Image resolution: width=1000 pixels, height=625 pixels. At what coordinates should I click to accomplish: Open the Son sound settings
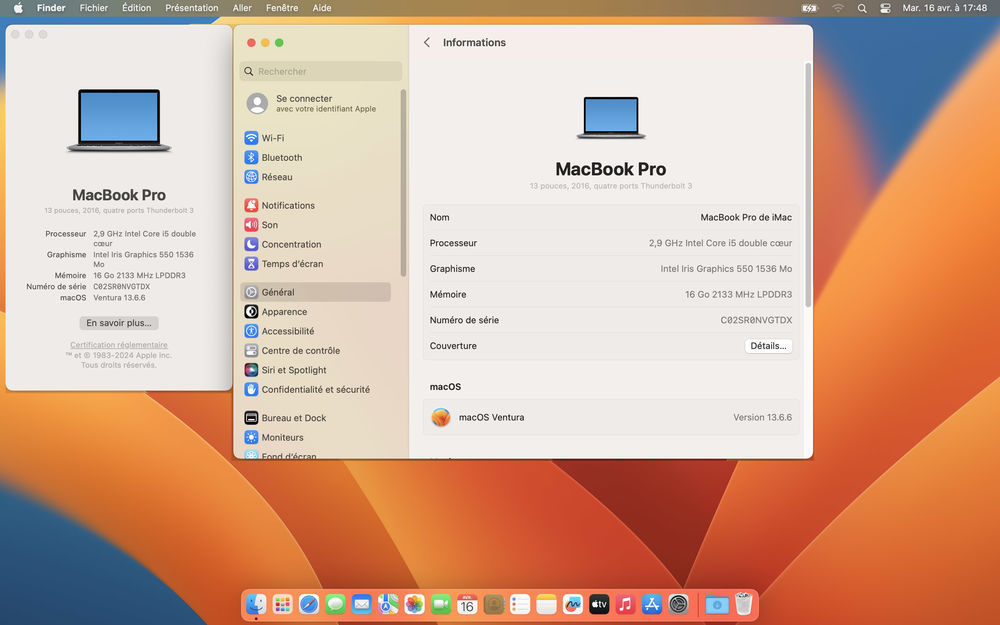click(x=269, y=225)
